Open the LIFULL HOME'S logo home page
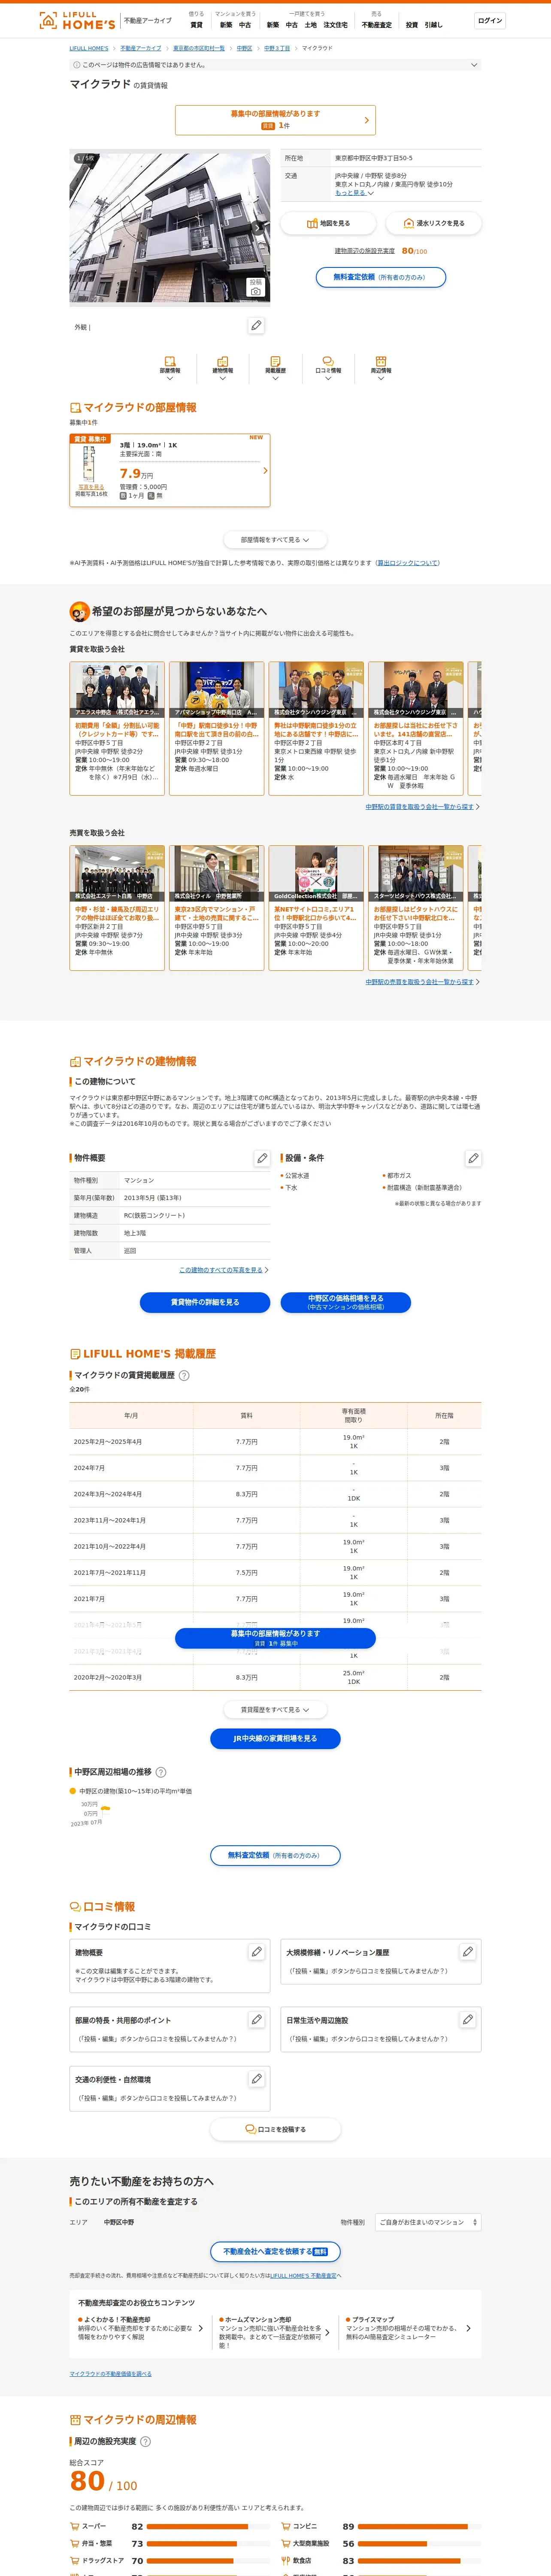This screenshot has height=2576, width=551. (76, 20)
